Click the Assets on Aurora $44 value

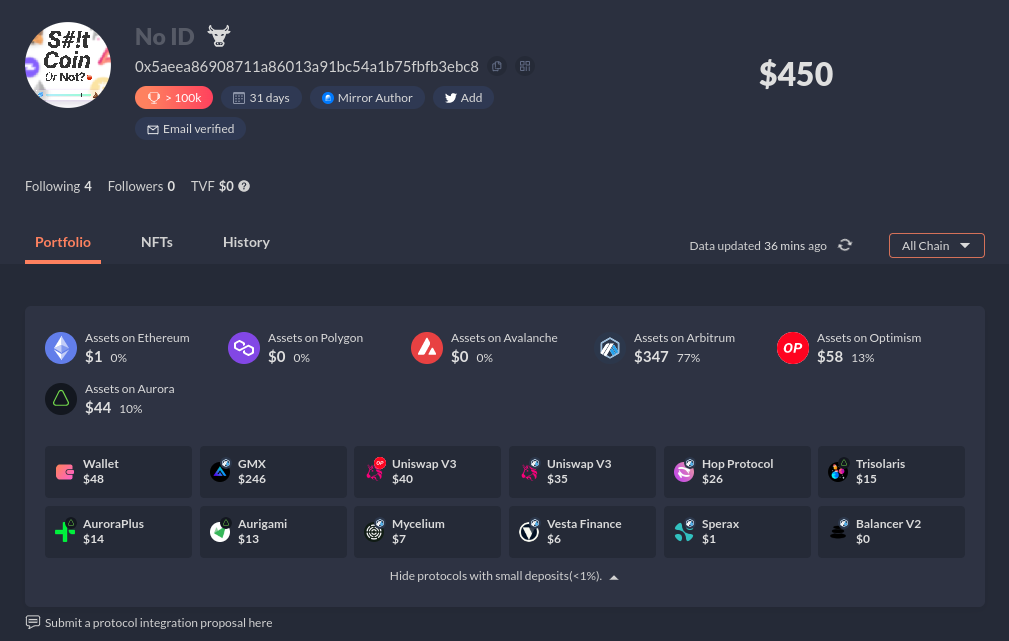click(x=98, y=407)
